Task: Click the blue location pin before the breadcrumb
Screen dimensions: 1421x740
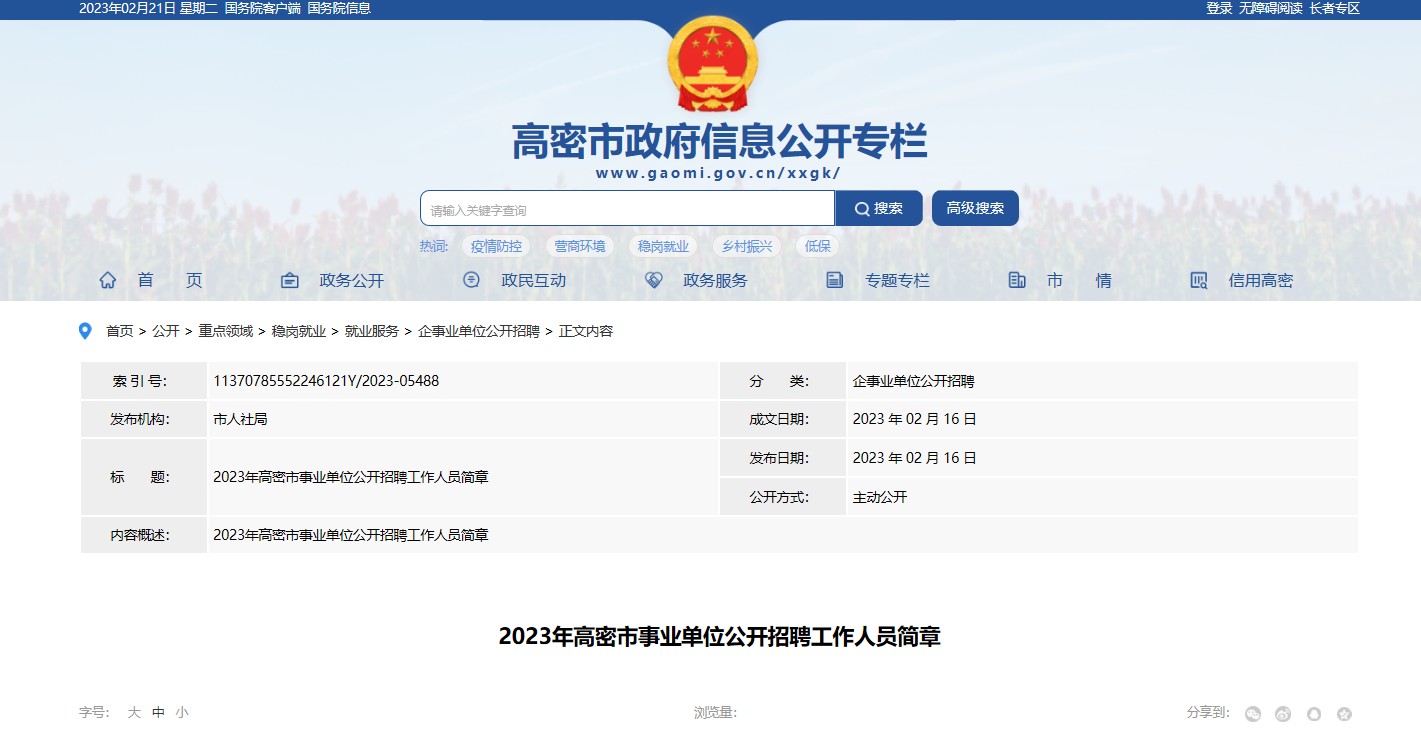Action: pos(85,331)
